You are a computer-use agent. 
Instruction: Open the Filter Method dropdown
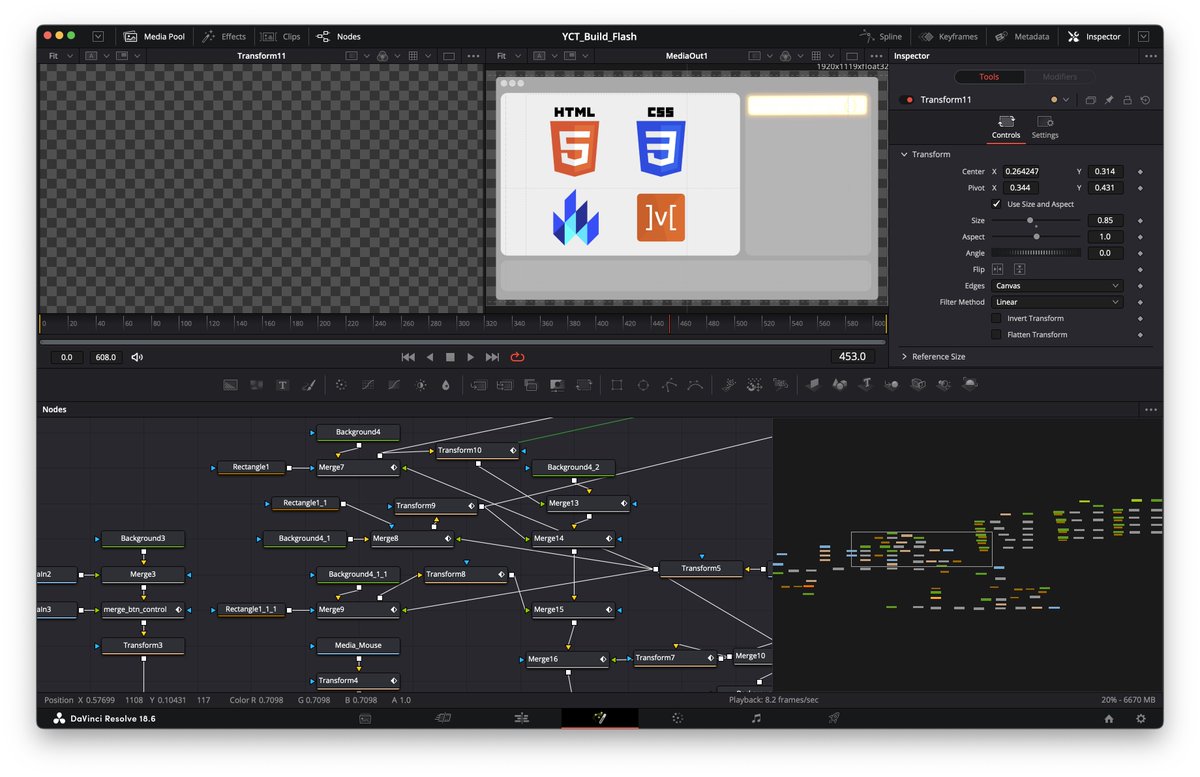1058,301
